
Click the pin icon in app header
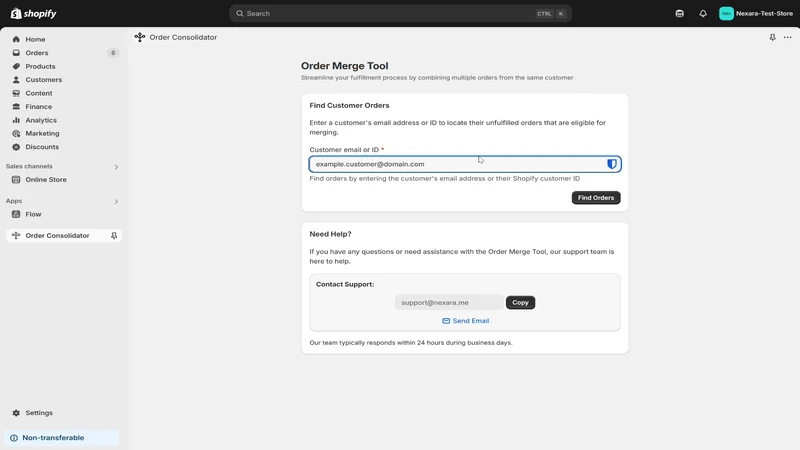coord(772,37)
